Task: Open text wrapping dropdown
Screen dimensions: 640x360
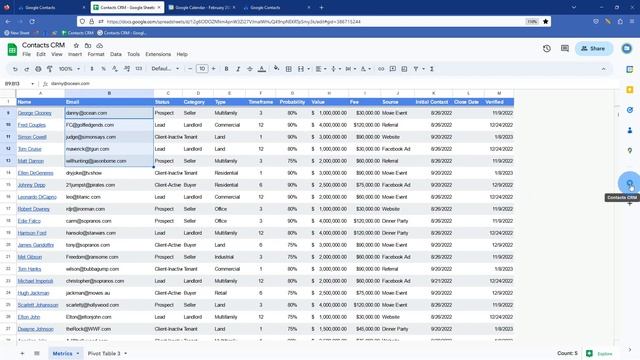Action: click(351, 69)
